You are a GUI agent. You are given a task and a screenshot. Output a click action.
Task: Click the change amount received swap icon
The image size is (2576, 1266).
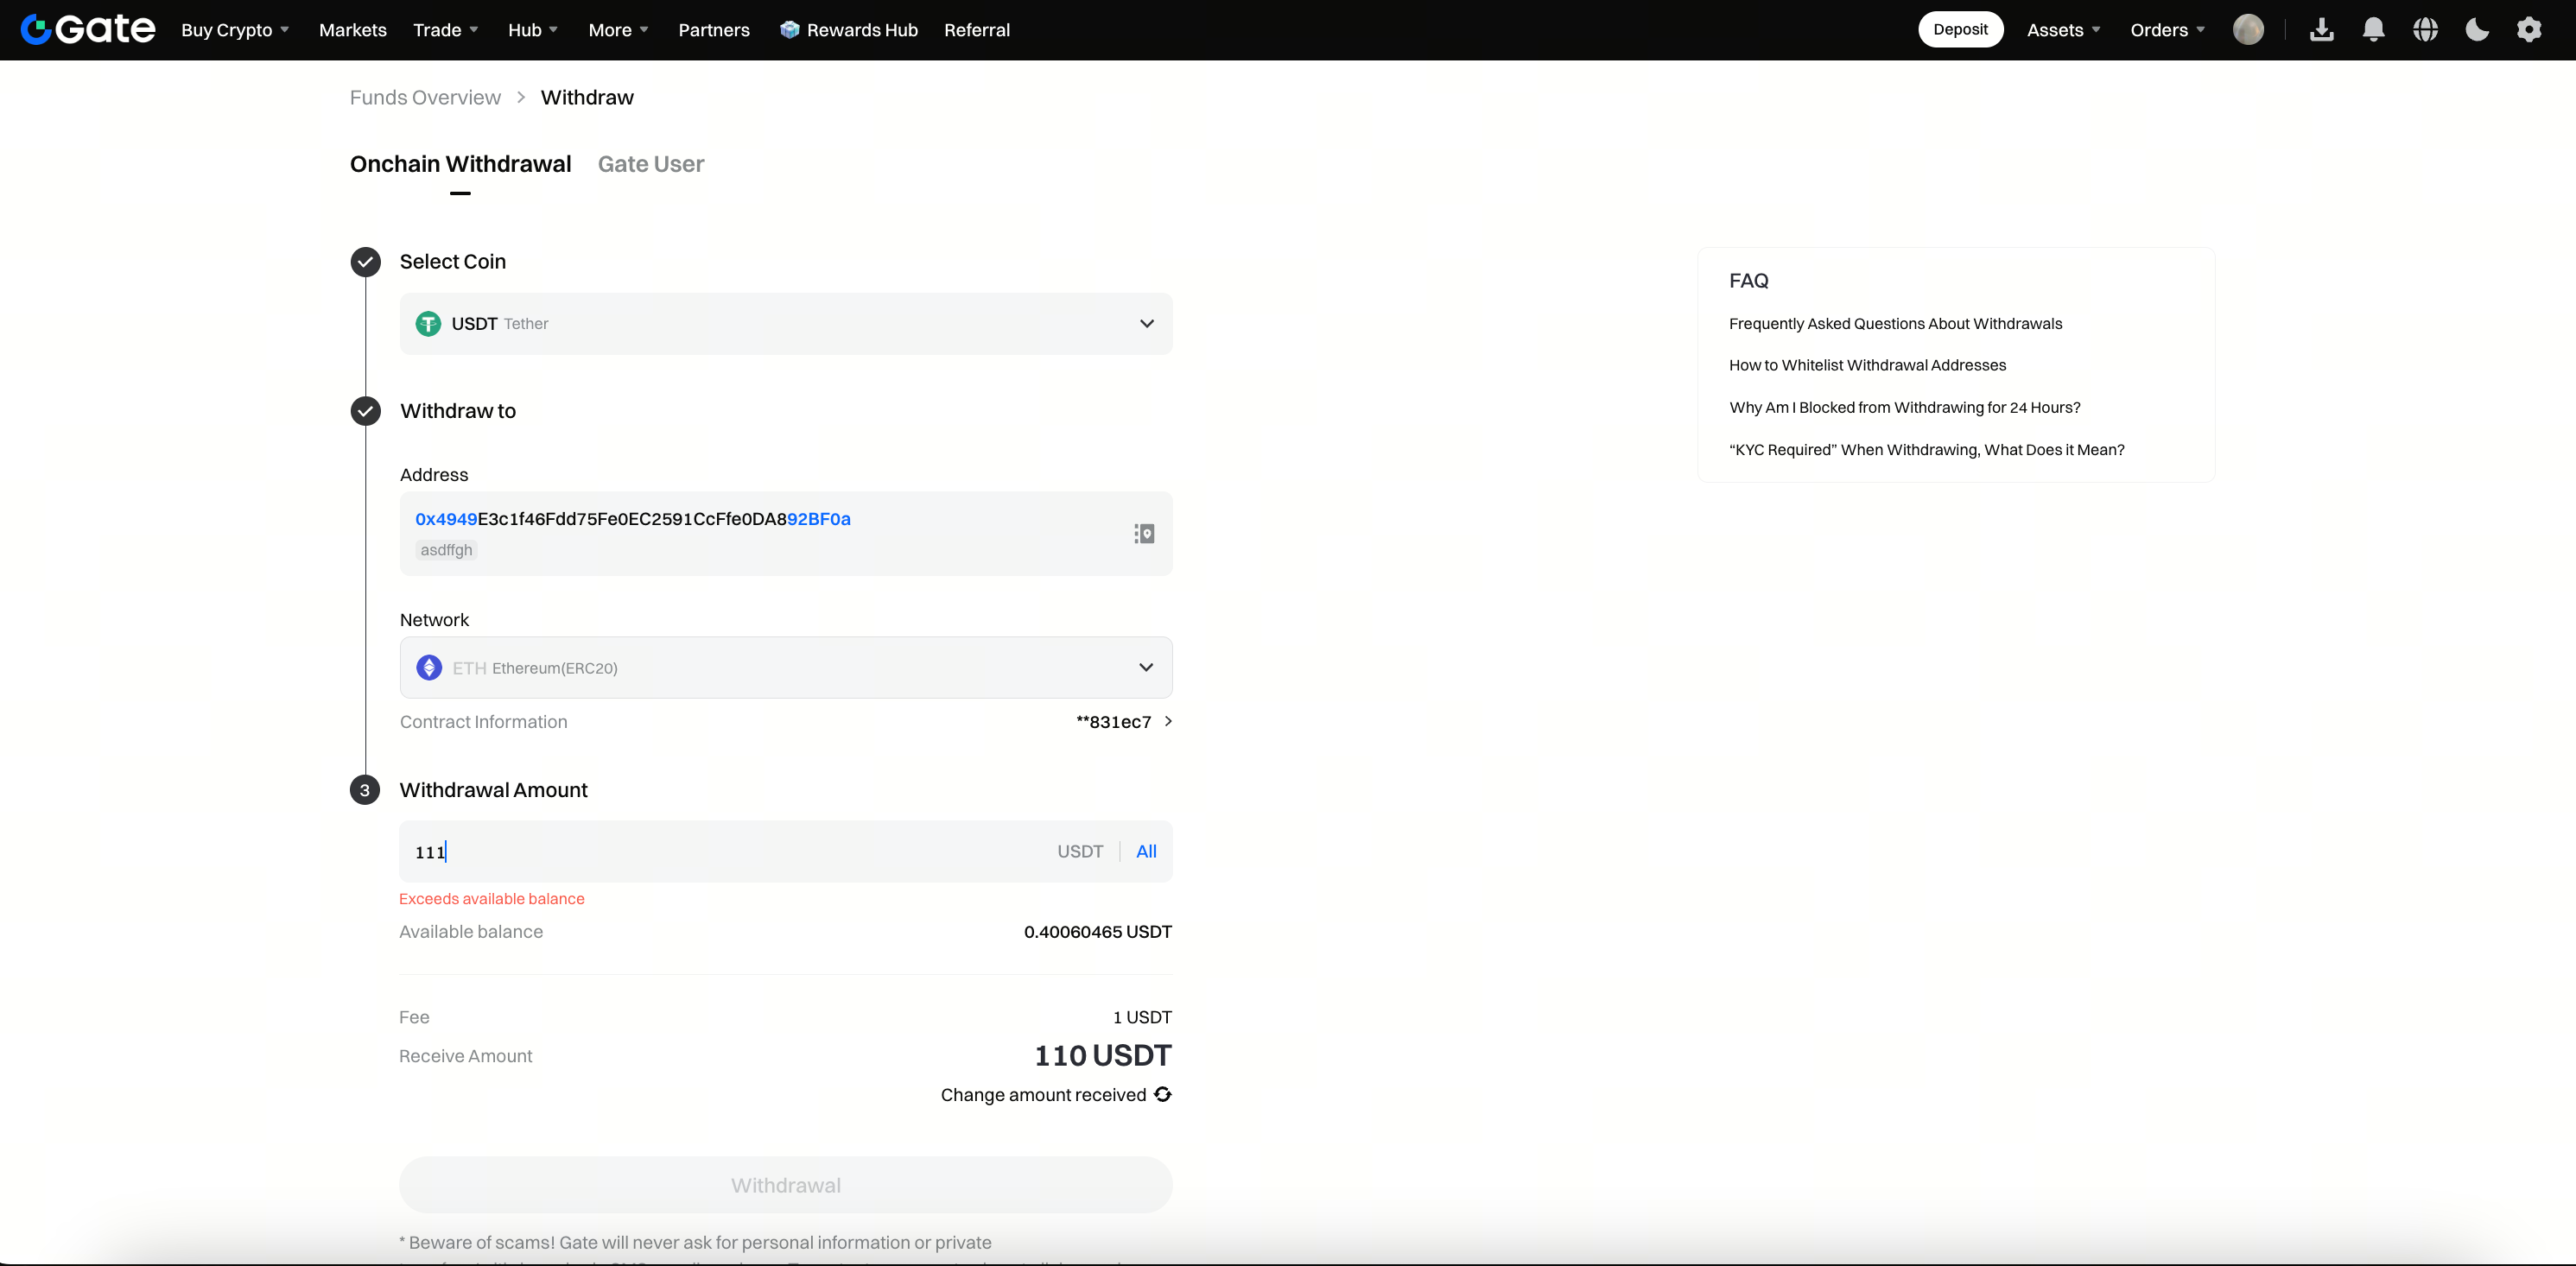(1163, 1094)
